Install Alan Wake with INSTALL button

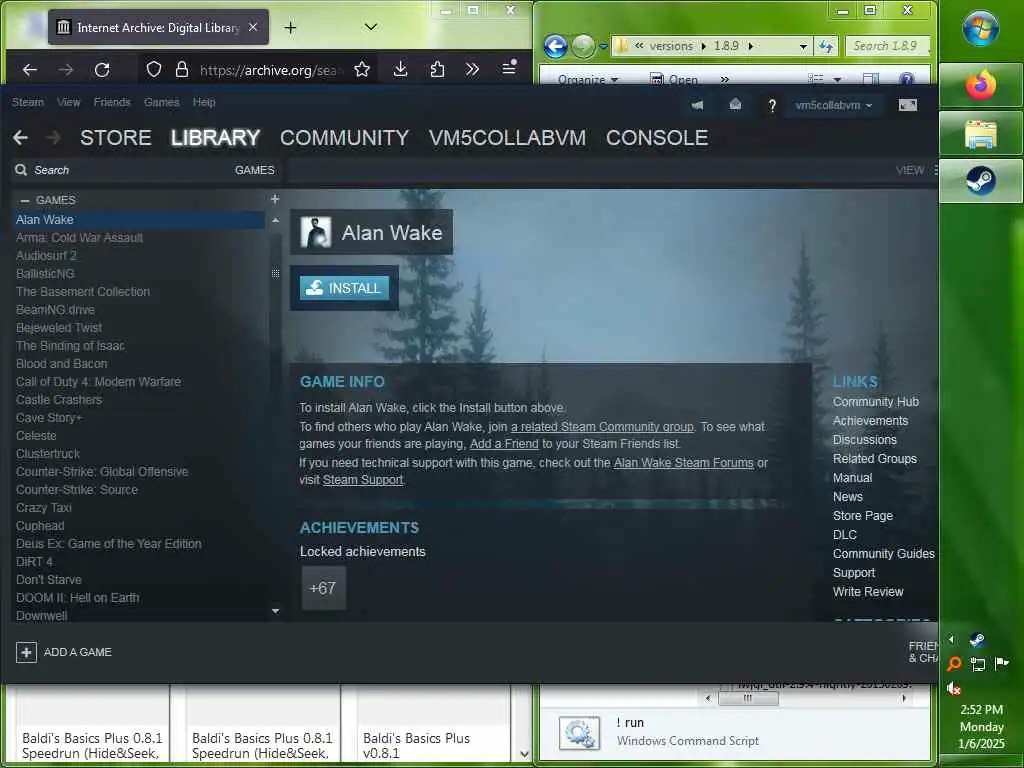(x=344, y=288)
